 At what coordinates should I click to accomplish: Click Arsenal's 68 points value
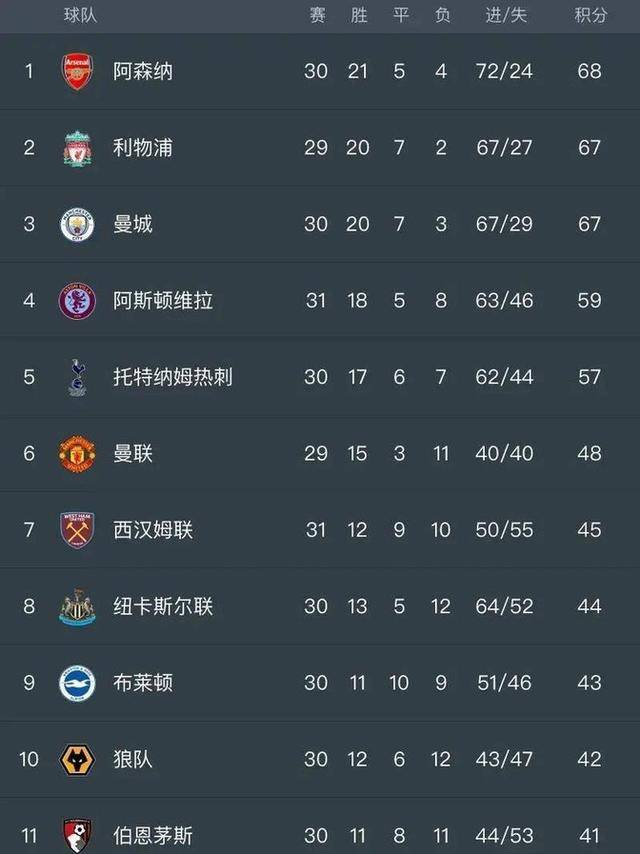(x=590, y=72)
